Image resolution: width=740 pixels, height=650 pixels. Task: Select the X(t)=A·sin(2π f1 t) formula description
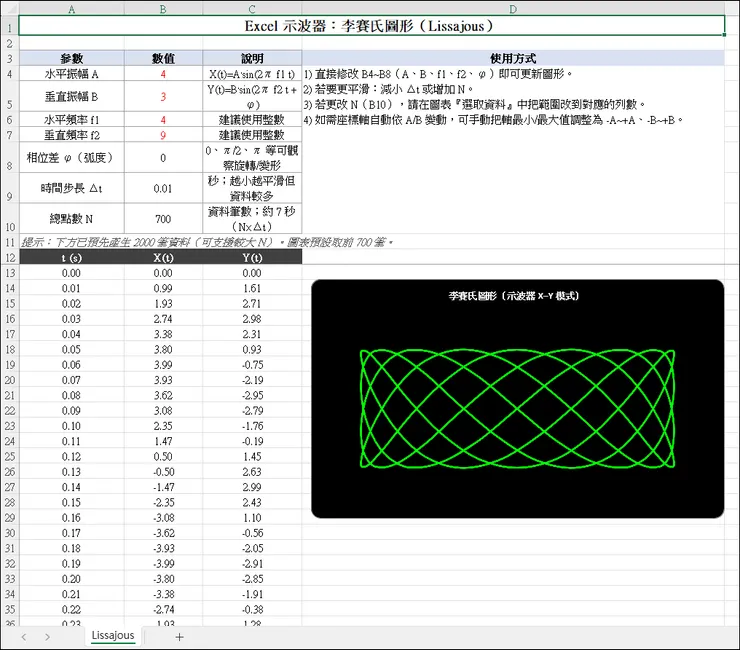pos(252,74)
